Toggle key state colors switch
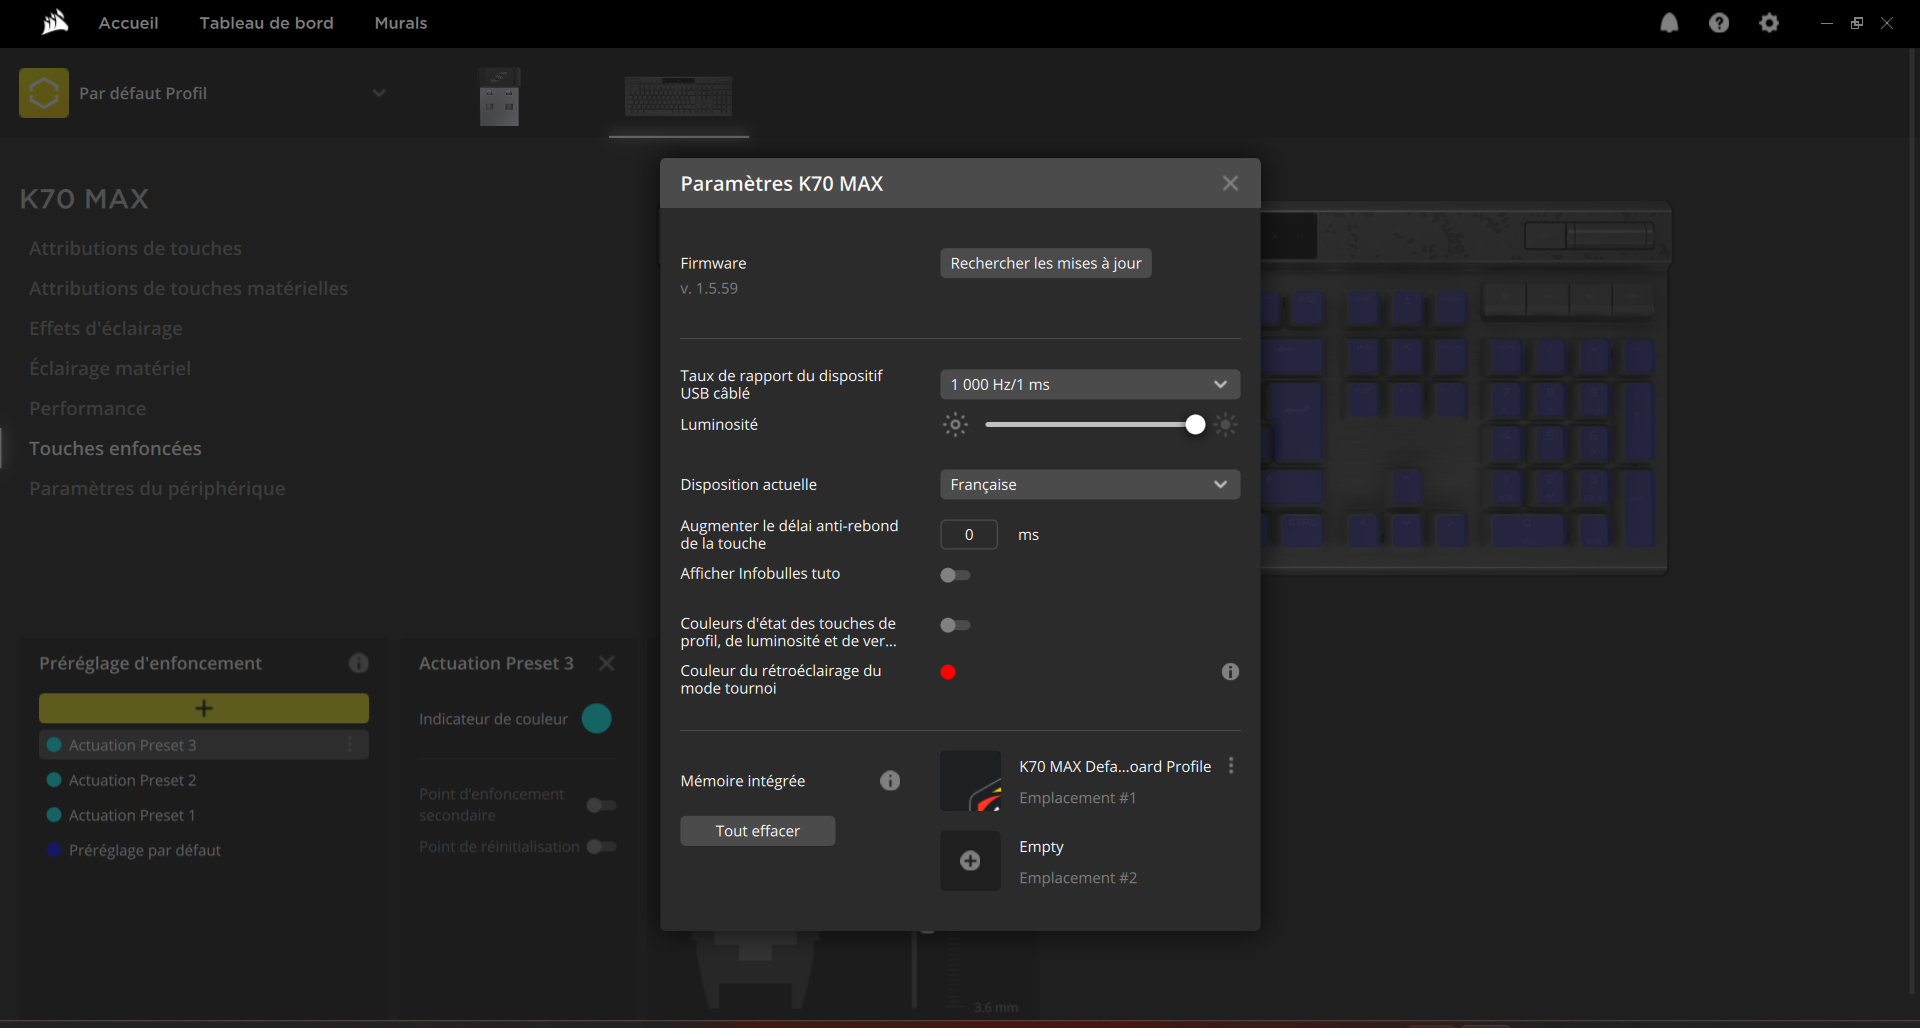1920x1028 pixels. [955, 625]
